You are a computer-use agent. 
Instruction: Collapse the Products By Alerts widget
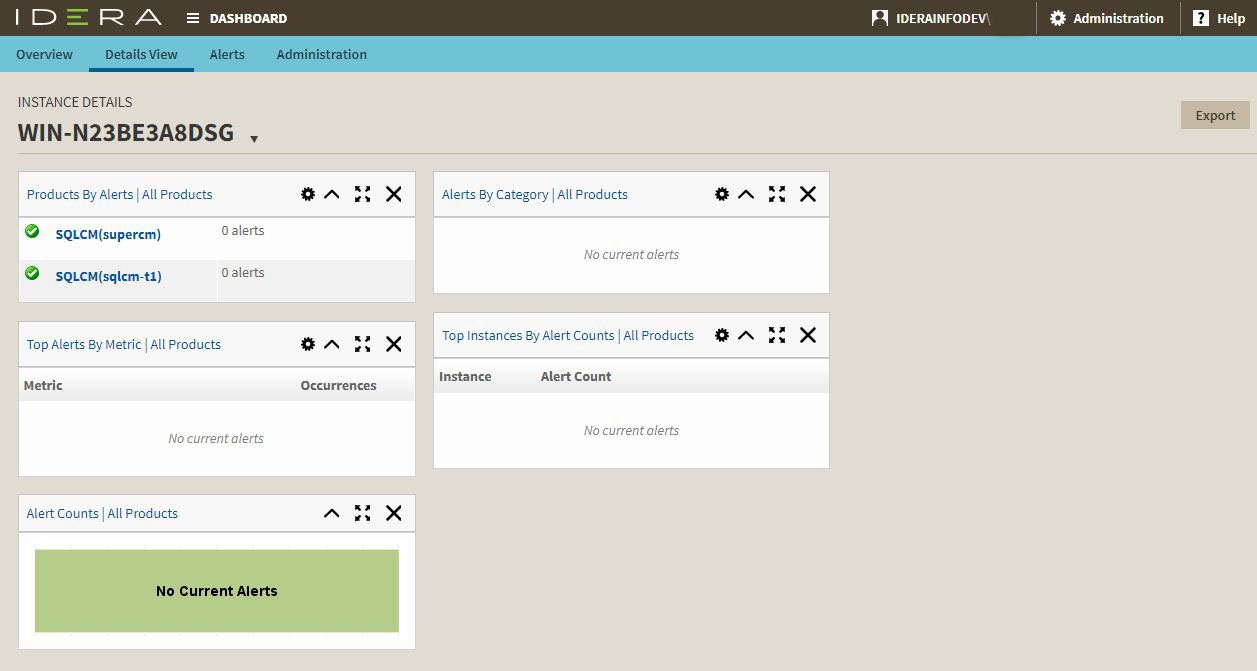pyautogui.click(x=332, y=194)
